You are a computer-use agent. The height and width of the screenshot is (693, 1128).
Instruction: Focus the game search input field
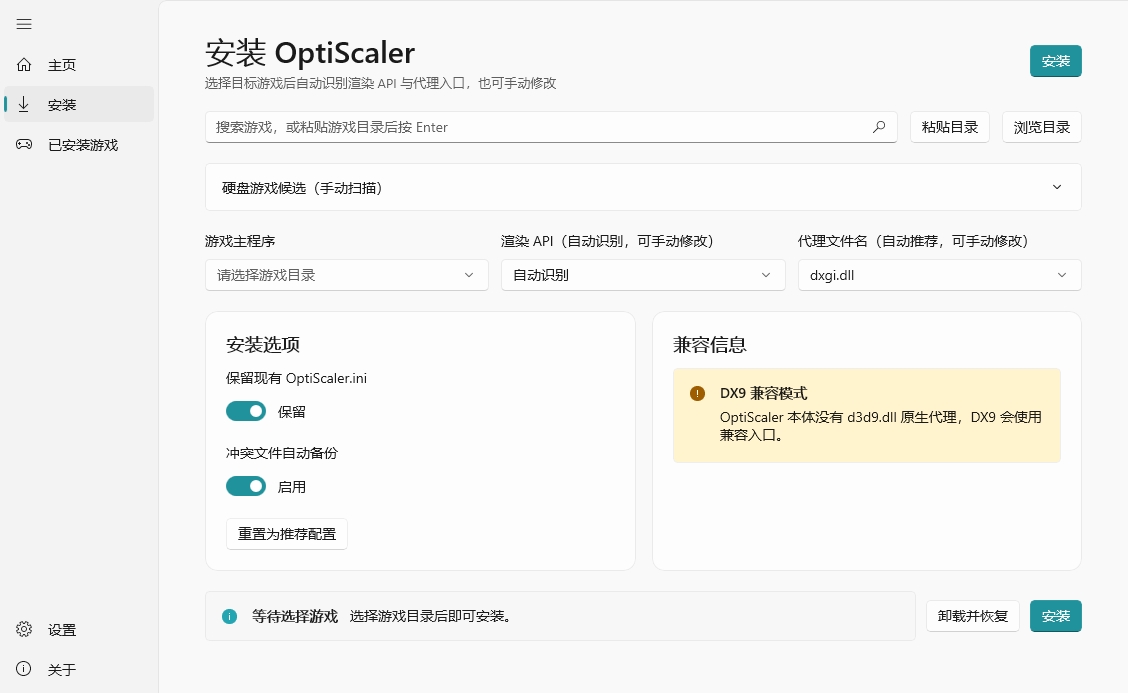pos(551,127)
